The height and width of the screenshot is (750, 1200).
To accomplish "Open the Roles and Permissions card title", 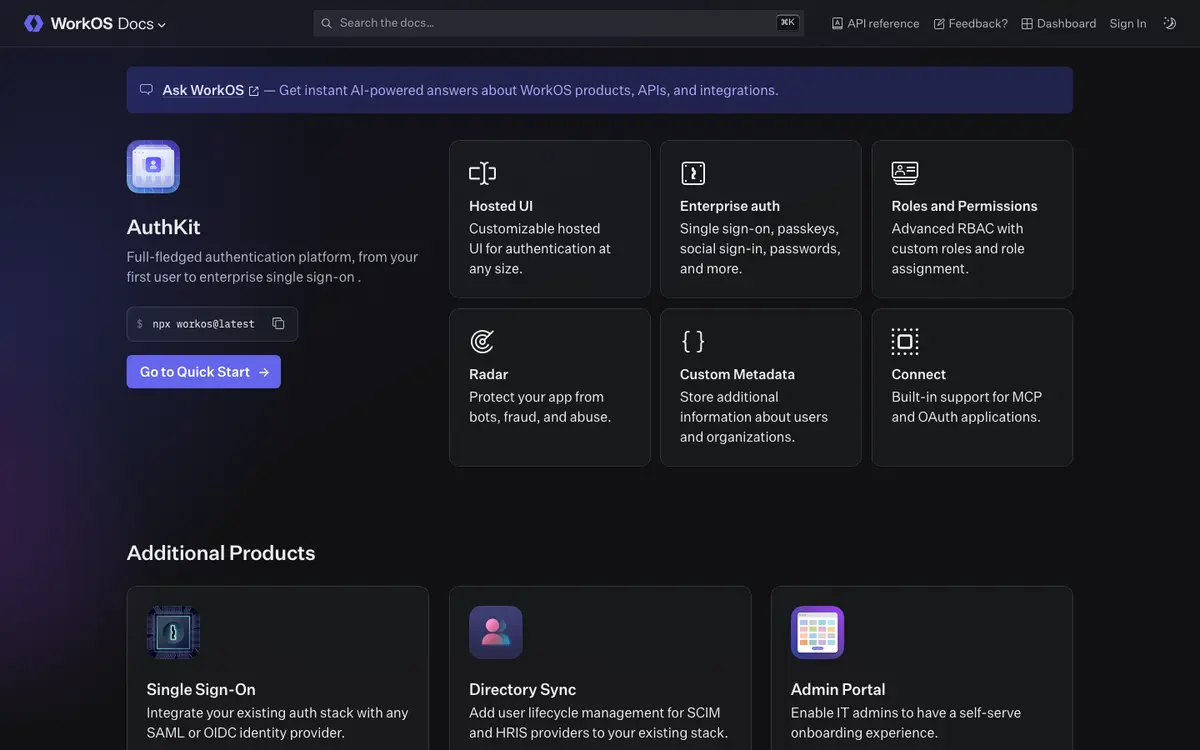I will [965, 206].
